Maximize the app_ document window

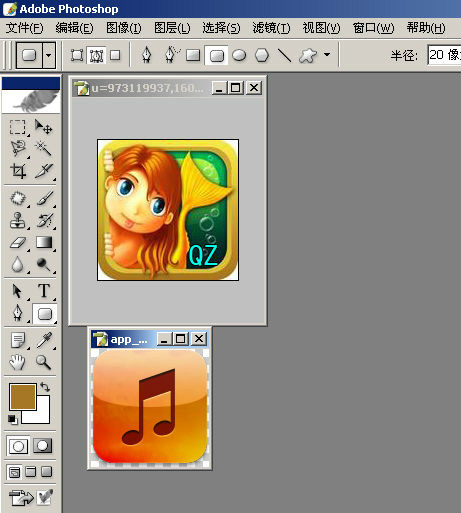(x=180, y=339)
